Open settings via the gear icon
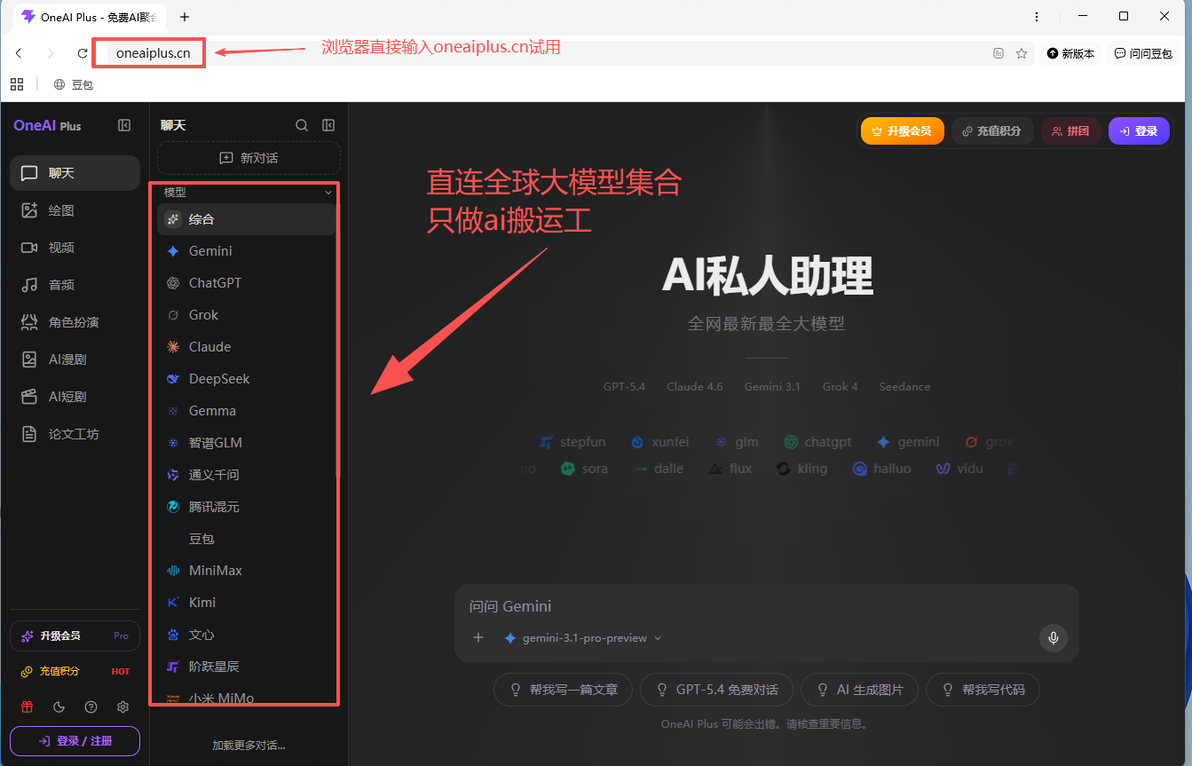Viewport: 1192px width, 766px height. [123, 707]
